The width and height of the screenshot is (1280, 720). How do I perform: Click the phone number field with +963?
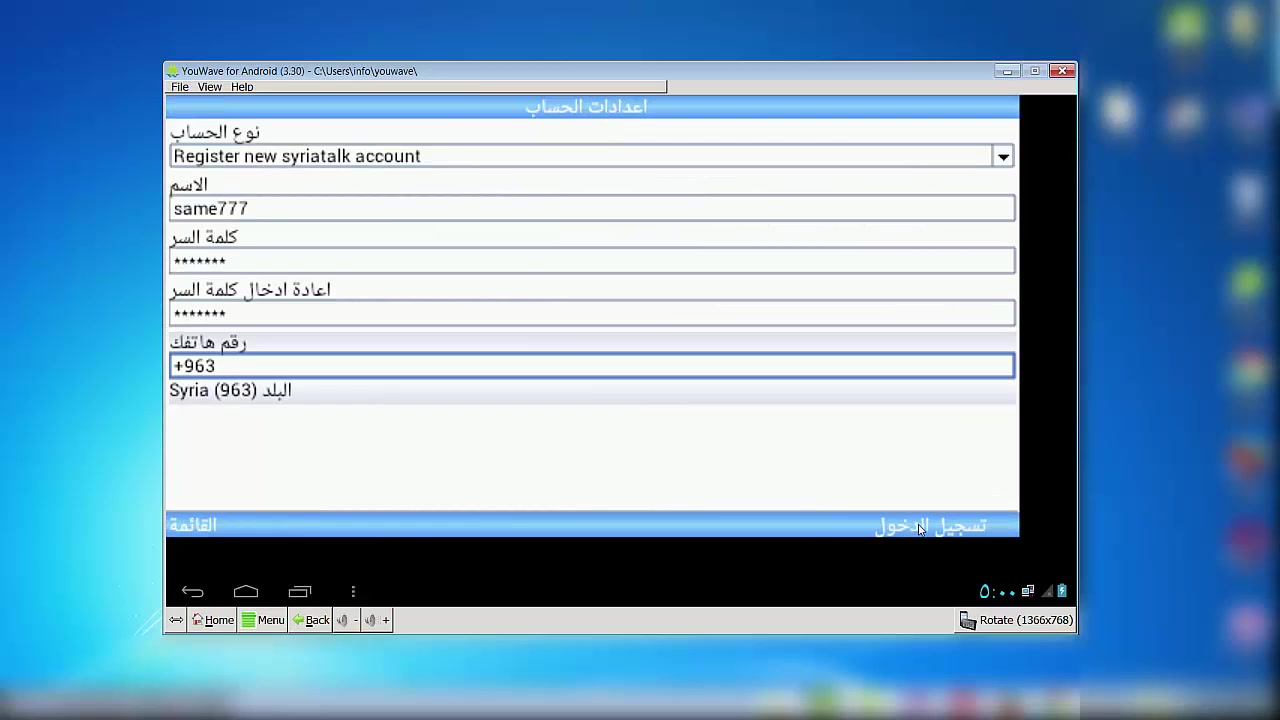tap(592, 366)
